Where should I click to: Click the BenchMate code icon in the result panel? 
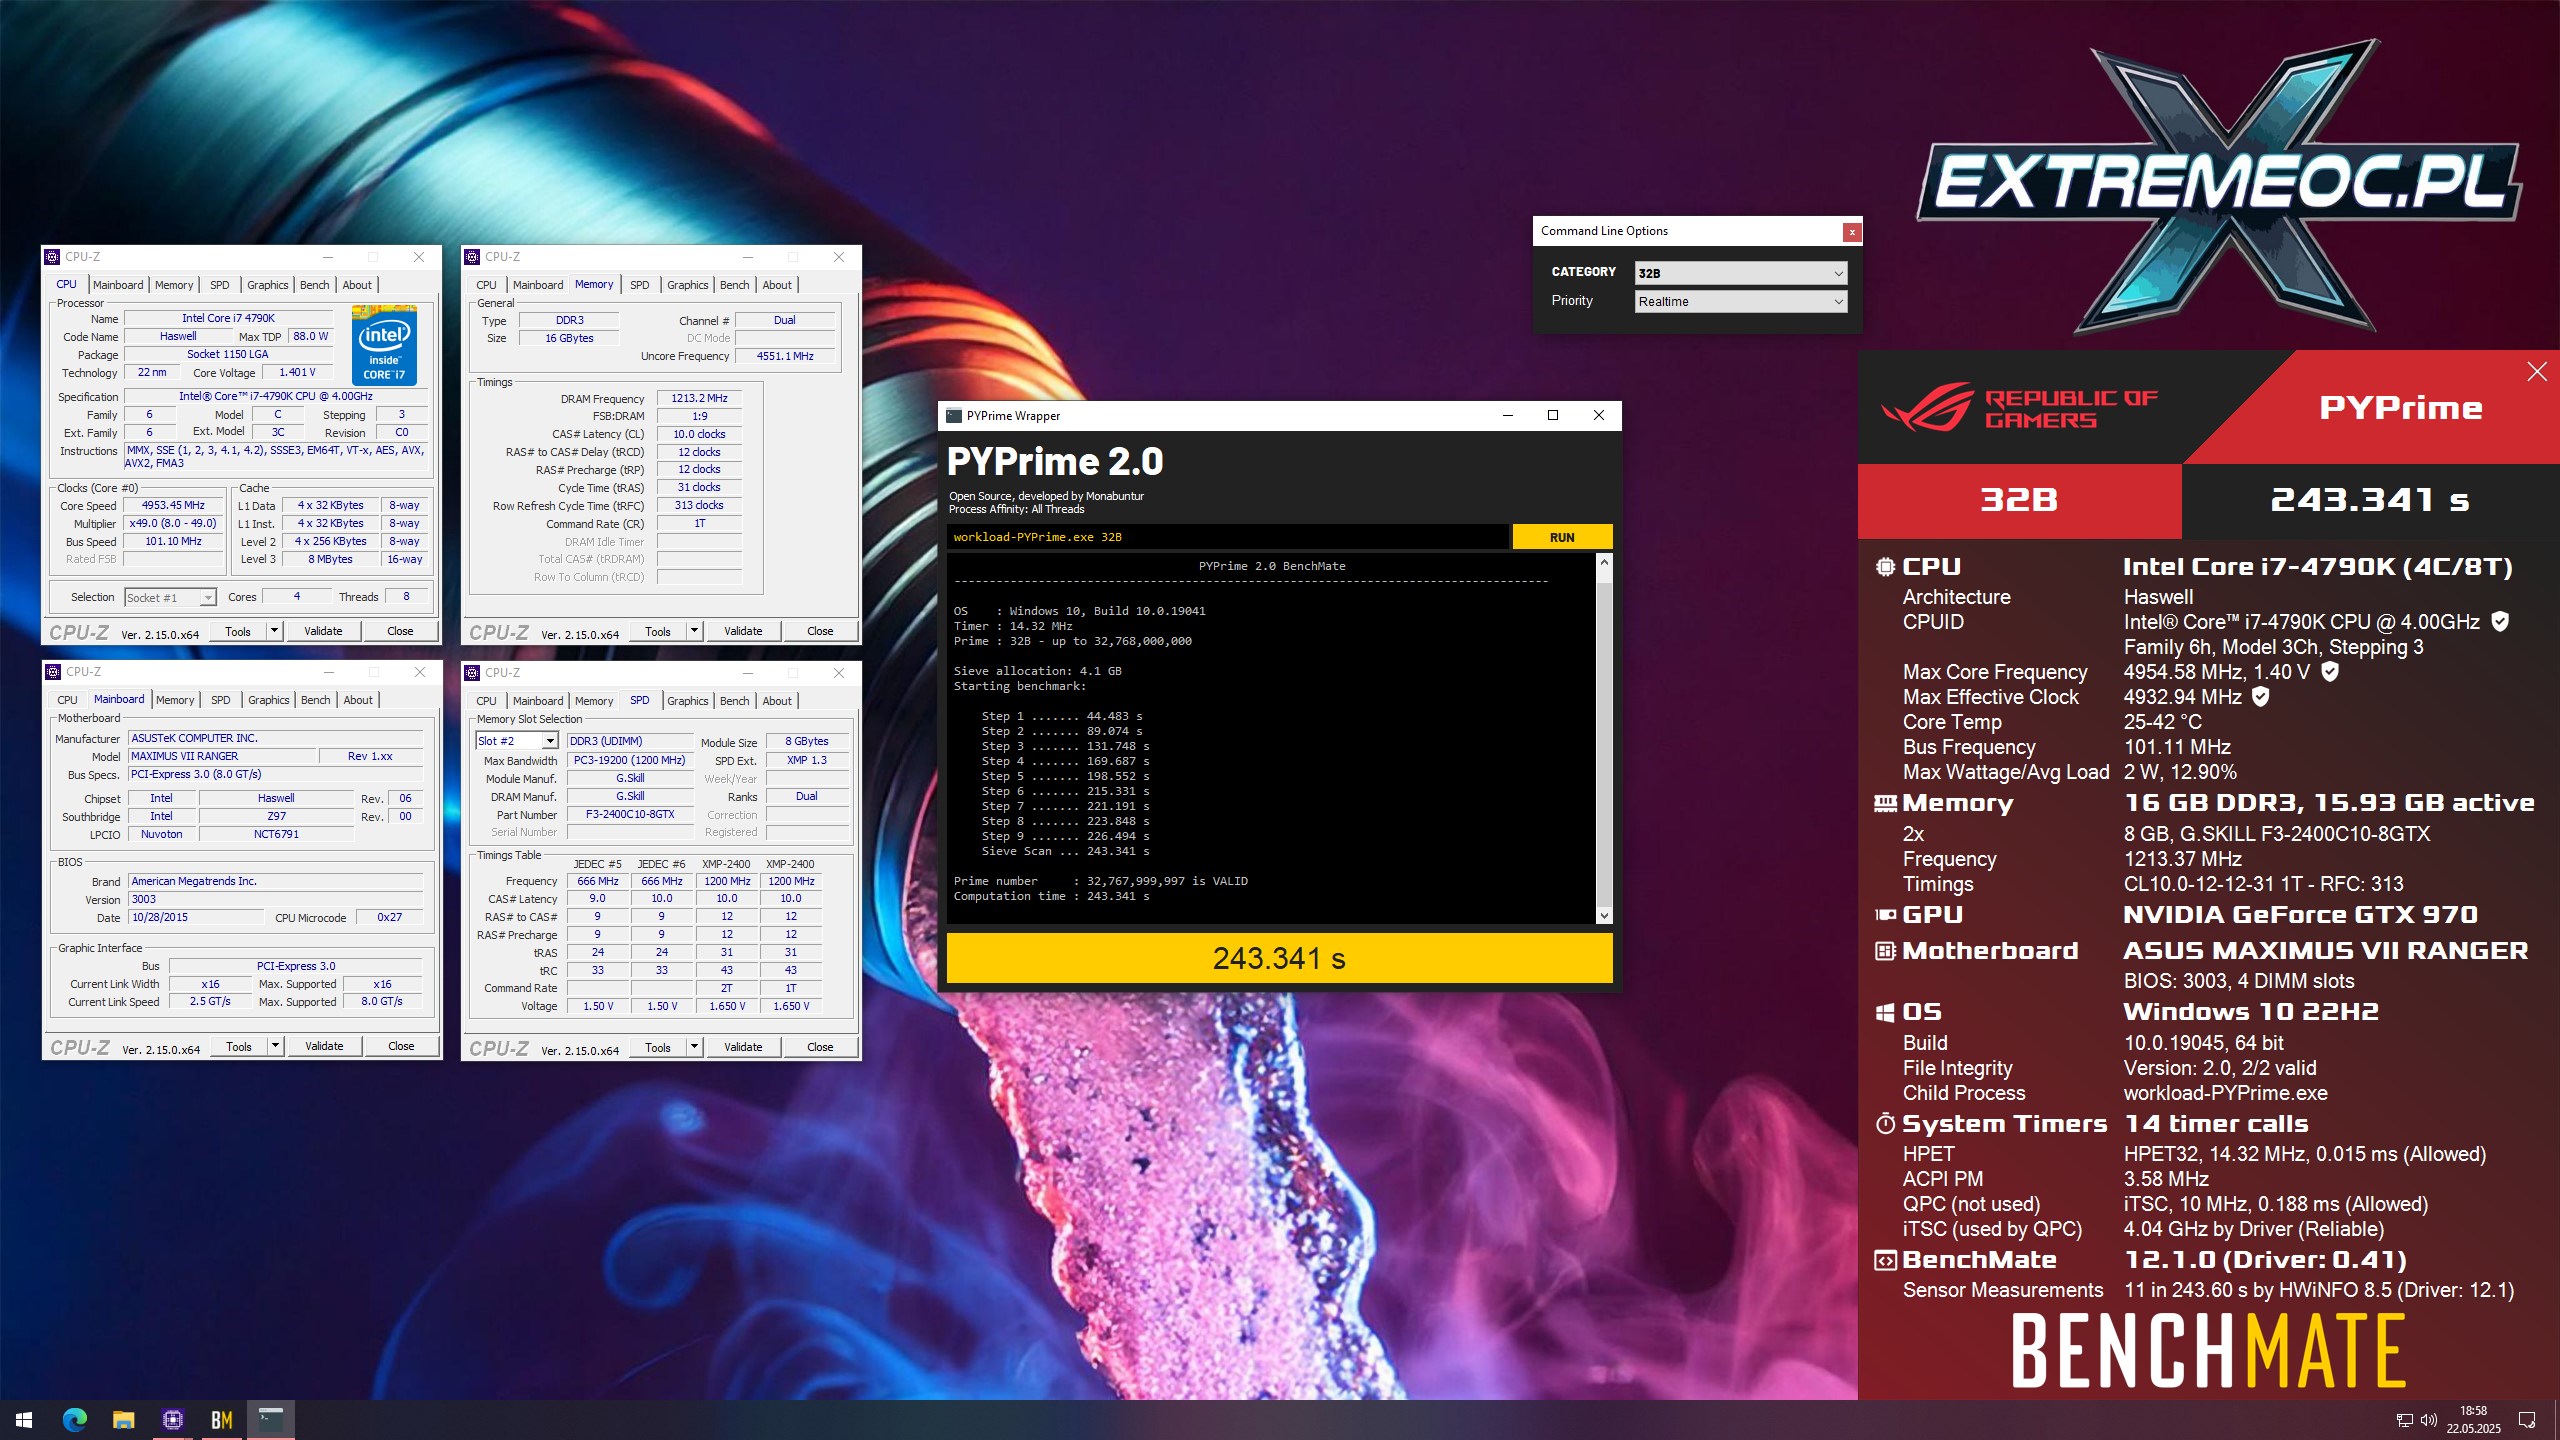click(1885, 1261)
